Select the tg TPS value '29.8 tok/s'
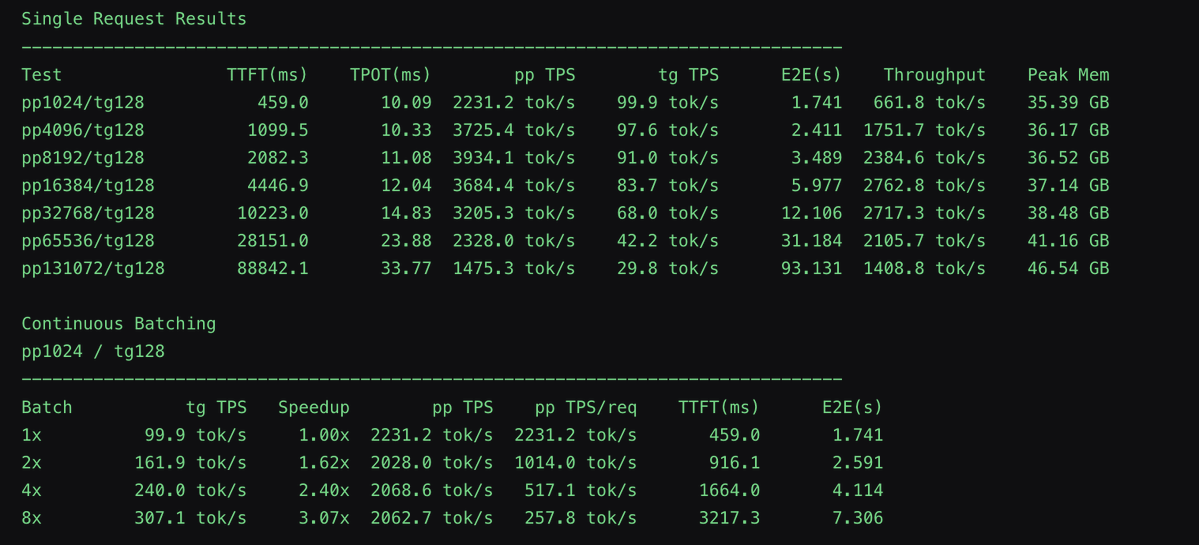Image resolution: width=1199 pixels, height=545 pixels. point(668,268)
